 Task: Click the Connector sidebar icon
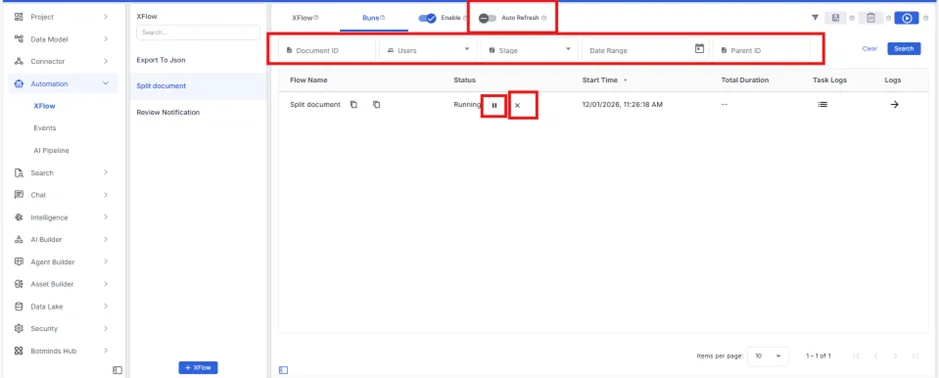coord(19,61)
